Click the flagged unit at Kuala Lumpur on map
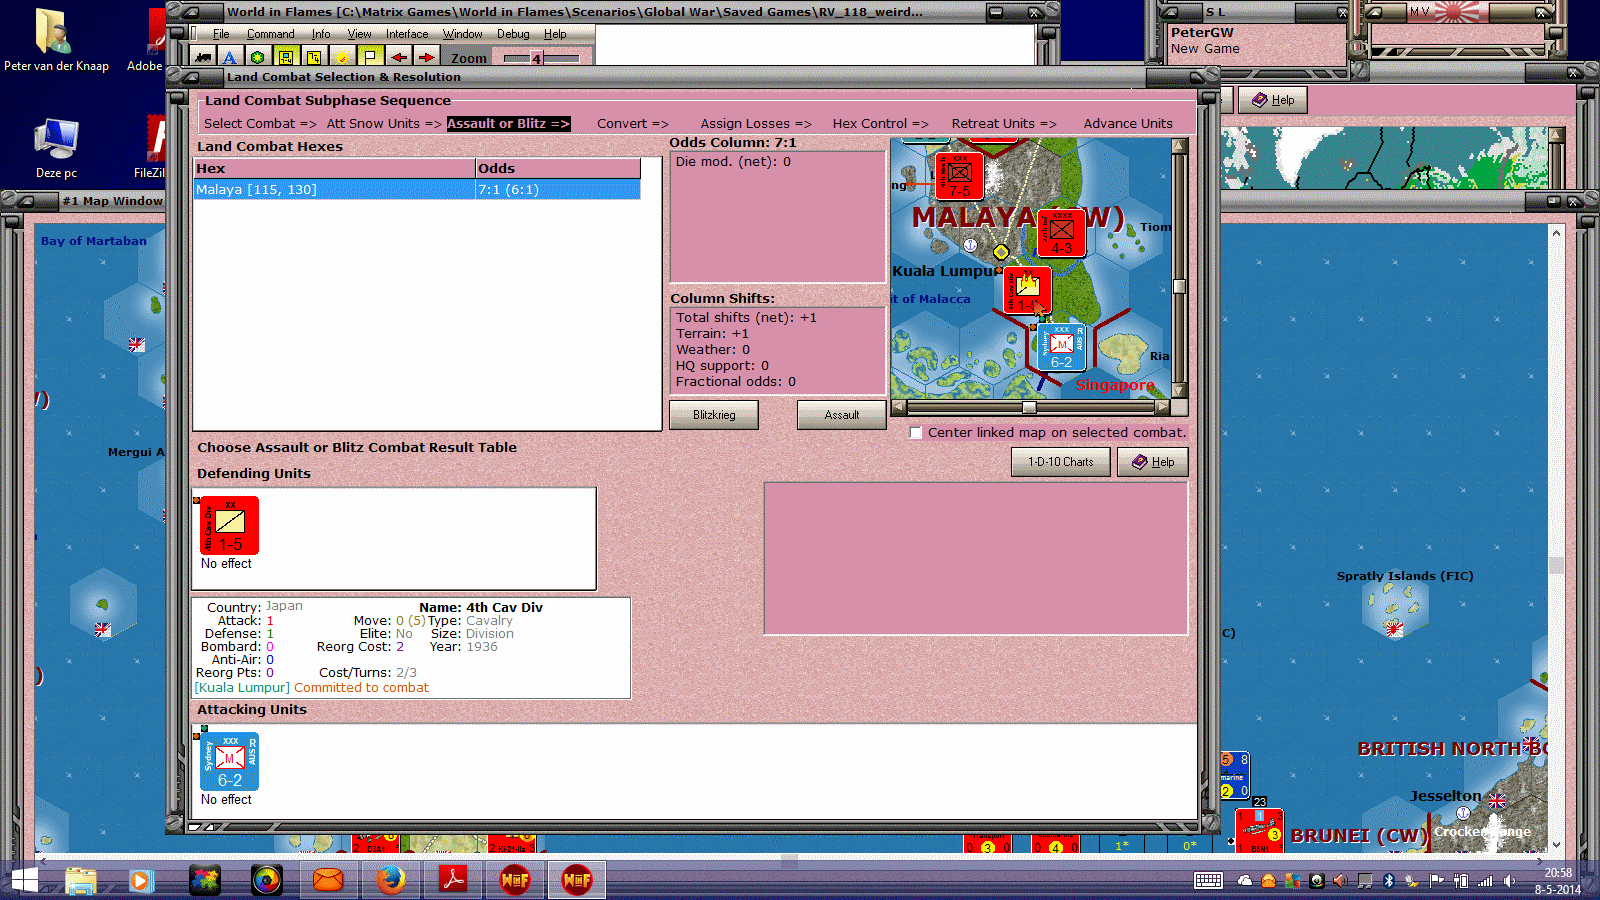The image size is (1600, 900). point(1027,290)
